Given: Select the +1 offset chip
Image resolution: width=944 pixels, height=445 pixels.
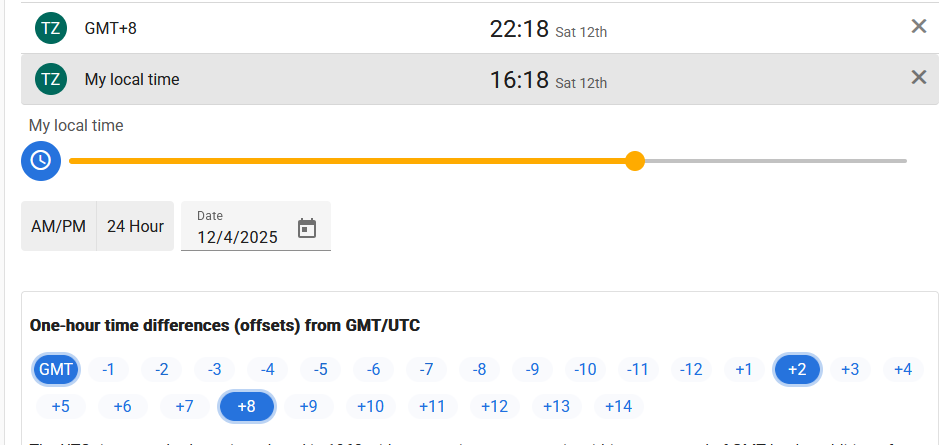Looking at the screenshot, I should pyautogui.click(x=743, y=369).
